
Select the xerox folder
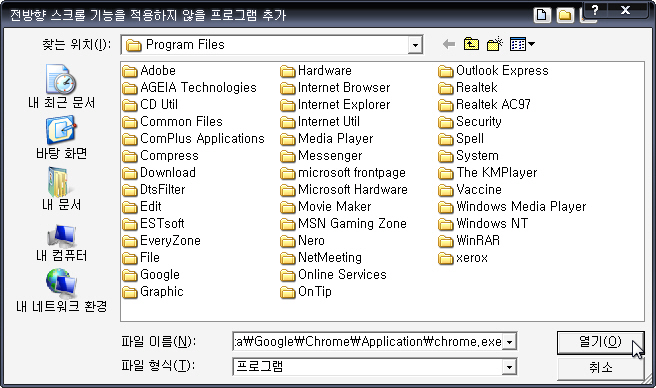(463, 258)
